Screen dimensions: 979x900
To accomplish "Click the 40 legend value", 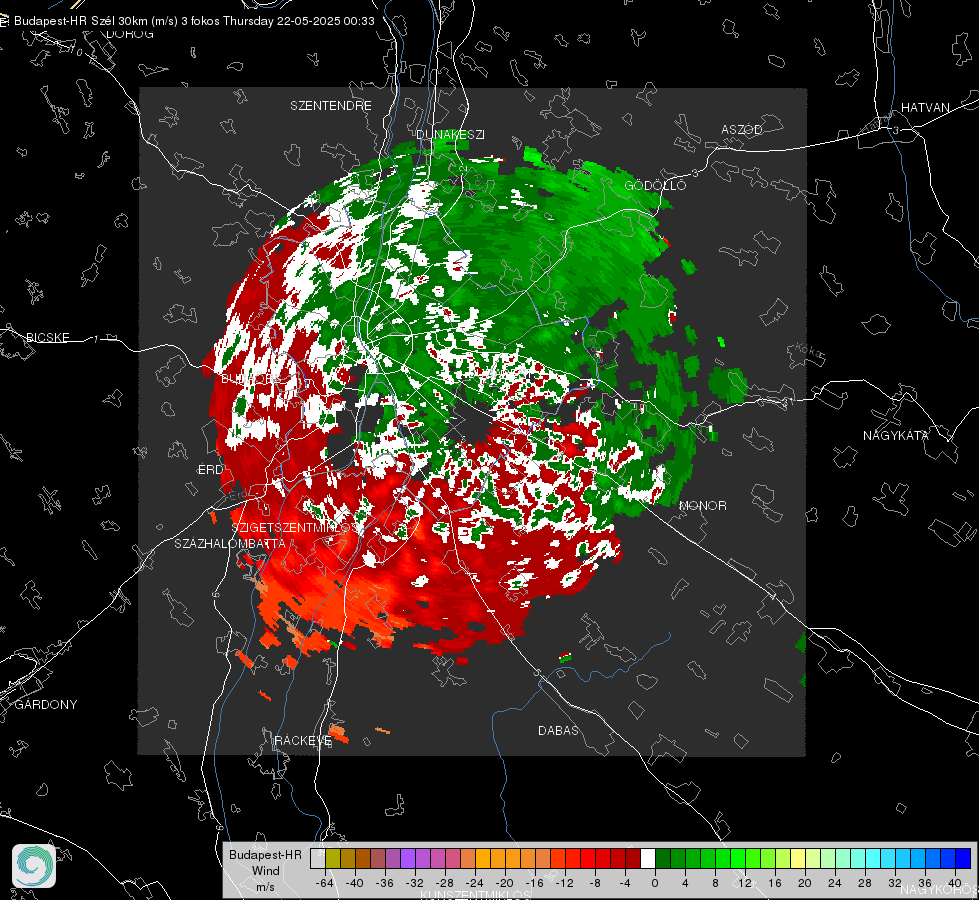I will point(955,883).
